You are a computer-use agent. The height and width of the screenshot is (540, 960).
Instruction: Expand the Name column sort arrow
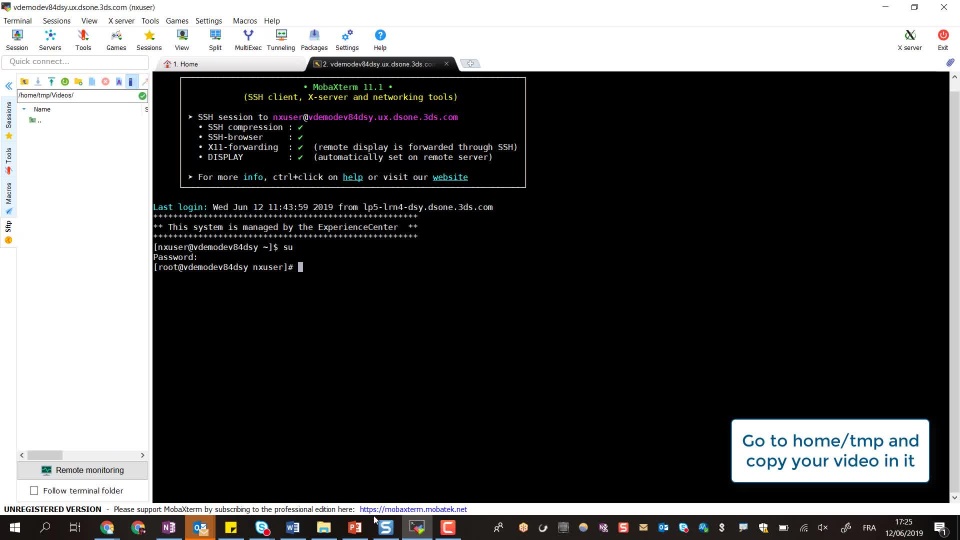click(x=24, y=109)
